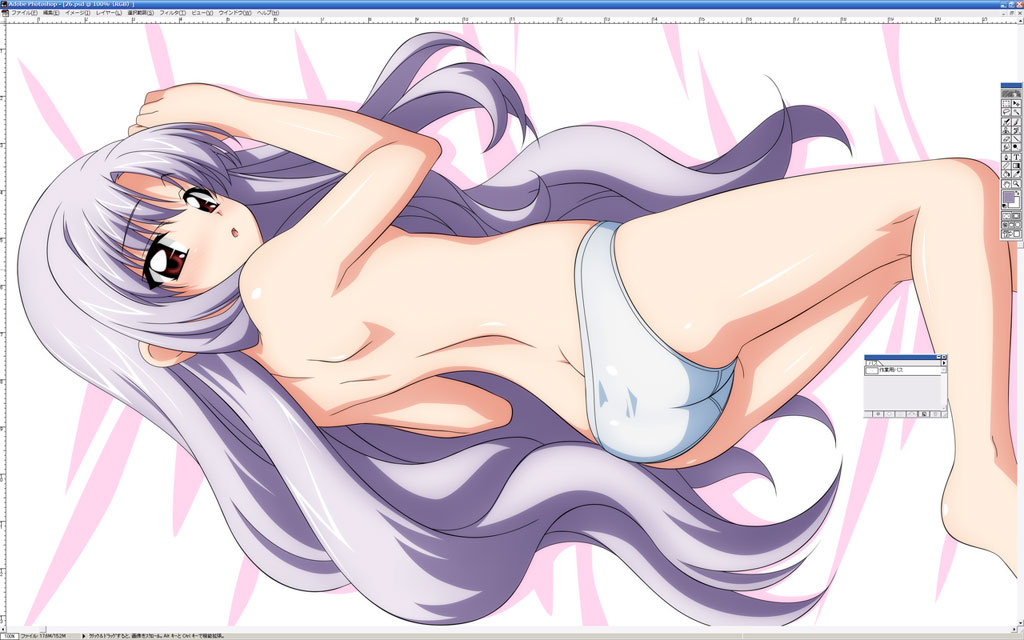Select the Eraser tool

pos(1006,138)
